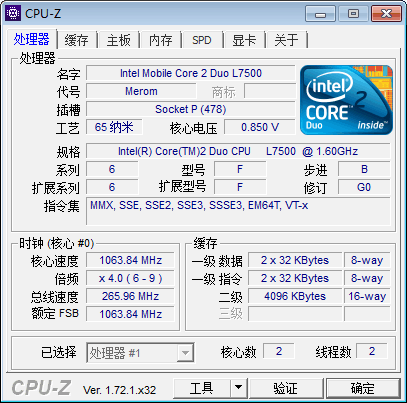Click the 验证 button

click(285, 388)
